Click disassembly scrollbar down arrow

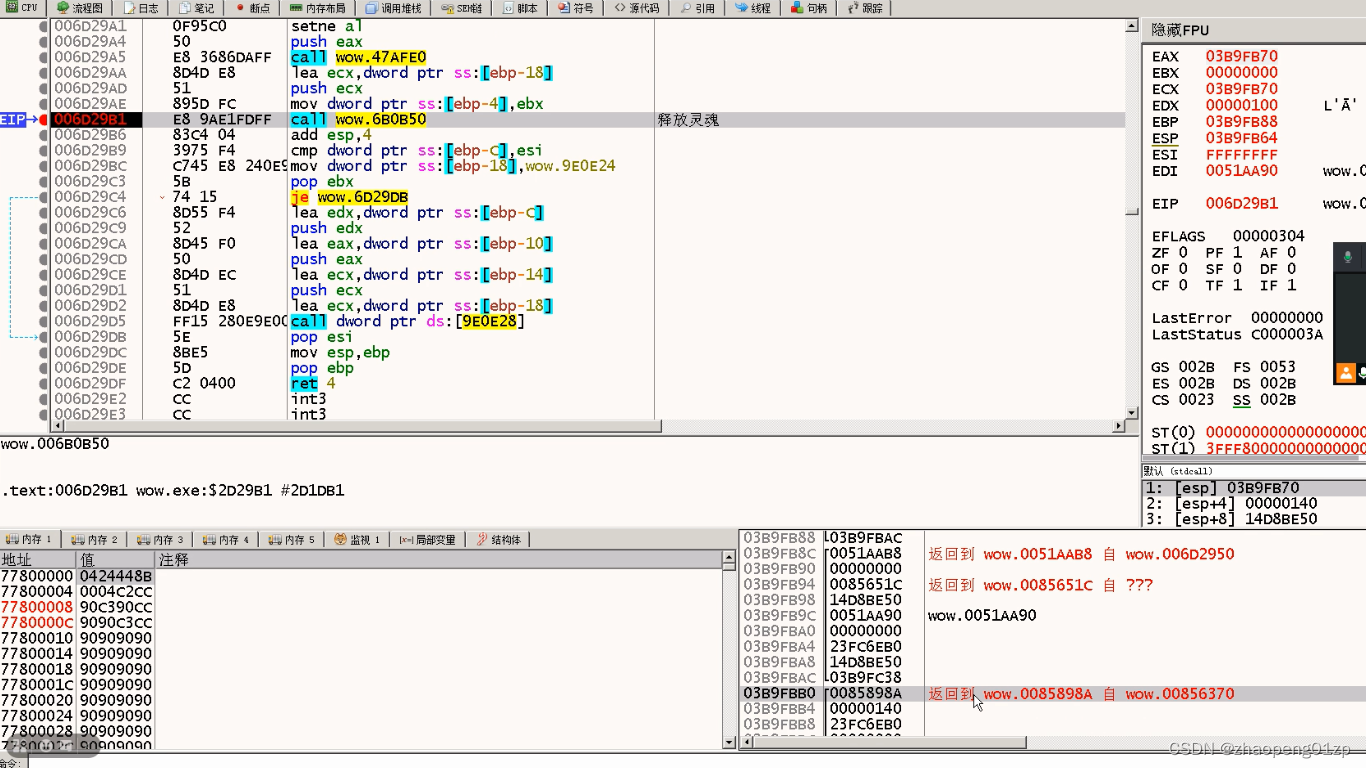(x=1131, y=411)
